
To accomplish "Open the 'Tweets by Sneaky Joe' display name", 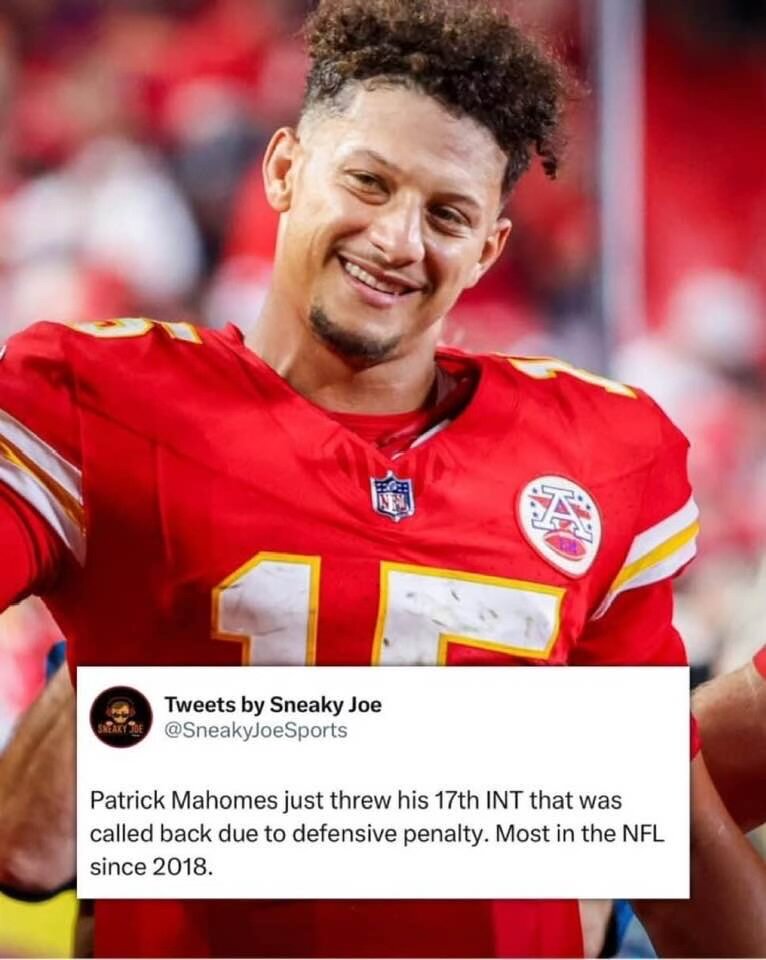I will coord(272,705).
